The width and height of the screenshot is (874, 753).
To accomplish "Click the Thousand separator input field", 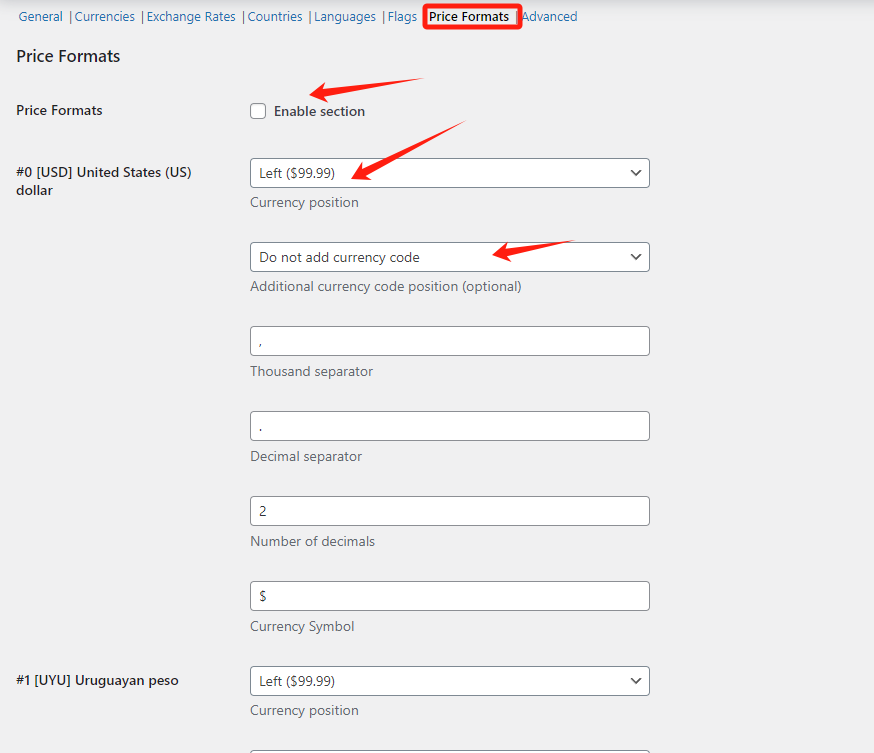I will (x=449, y=341).
